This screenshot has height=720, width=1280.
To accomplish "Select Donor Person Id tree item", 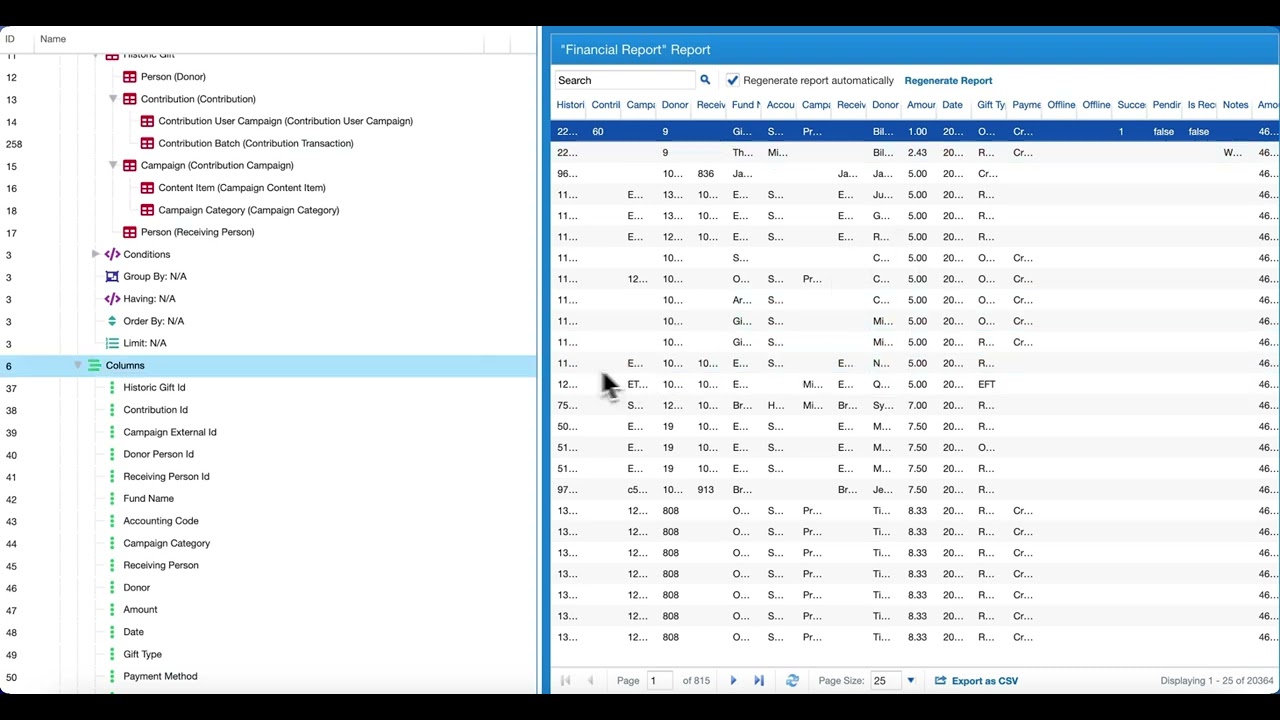I will tap(158, 454).
